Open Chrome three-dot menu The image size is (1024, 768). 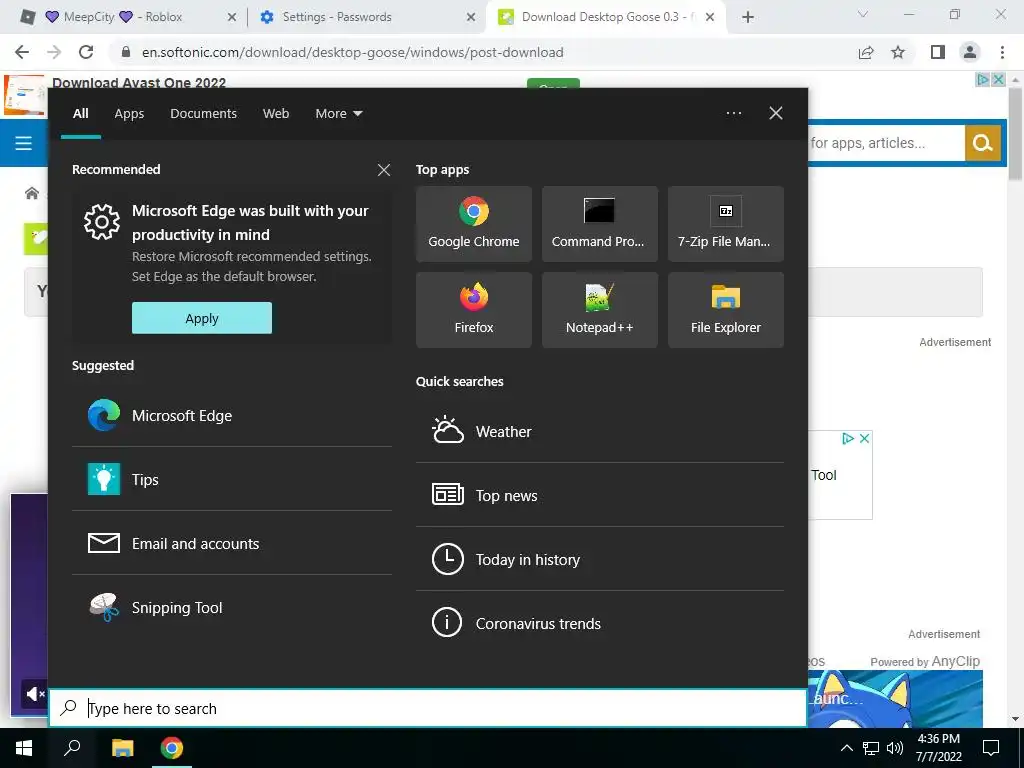point(1002,52)
